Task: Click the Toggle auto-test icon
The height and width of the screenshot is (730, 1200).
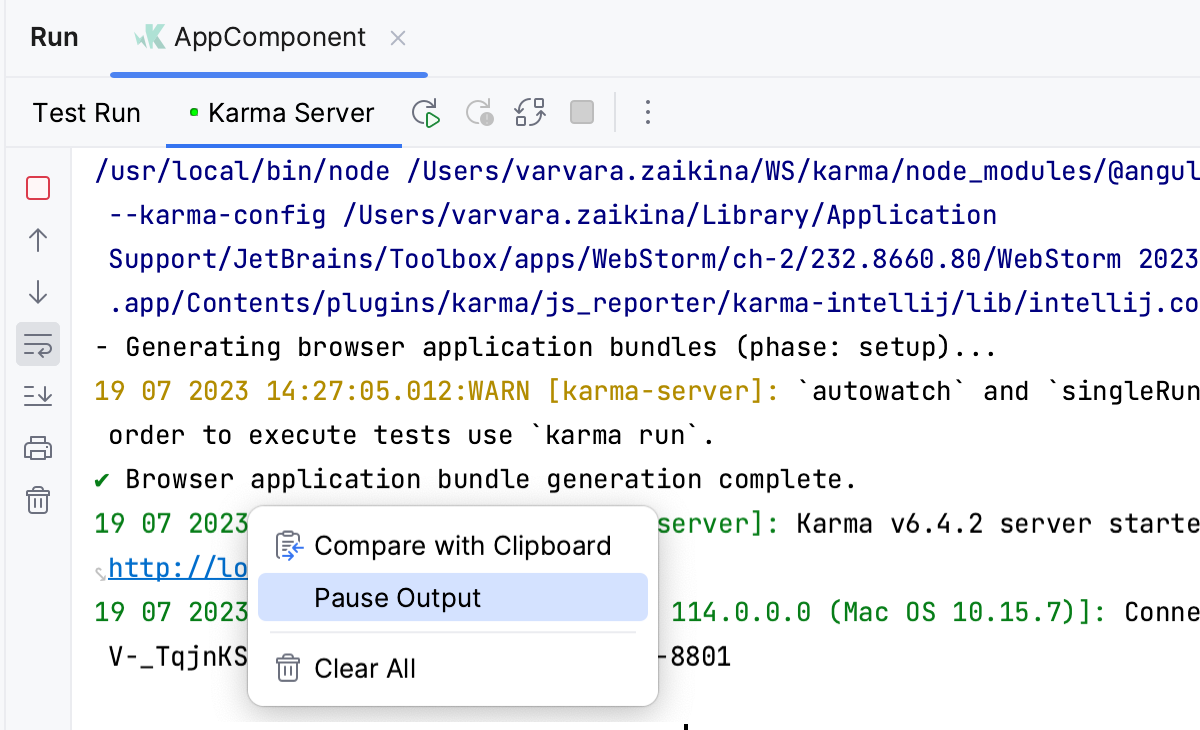Action: [530, 113]
